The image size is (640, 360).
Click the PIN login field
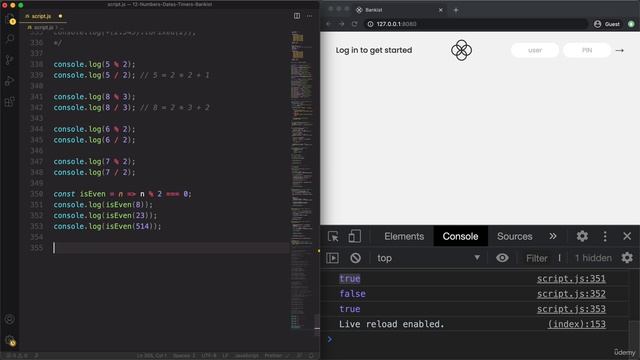point(587,50)
